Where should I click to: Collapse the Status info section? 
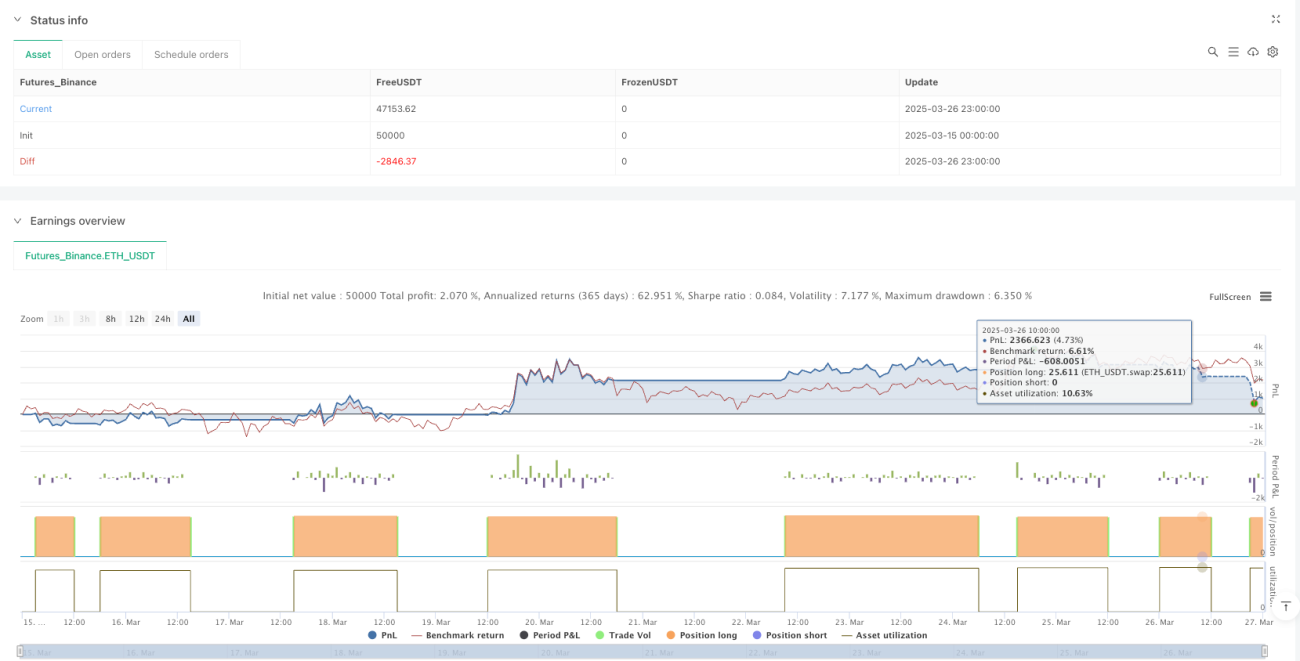pos(17,20)
